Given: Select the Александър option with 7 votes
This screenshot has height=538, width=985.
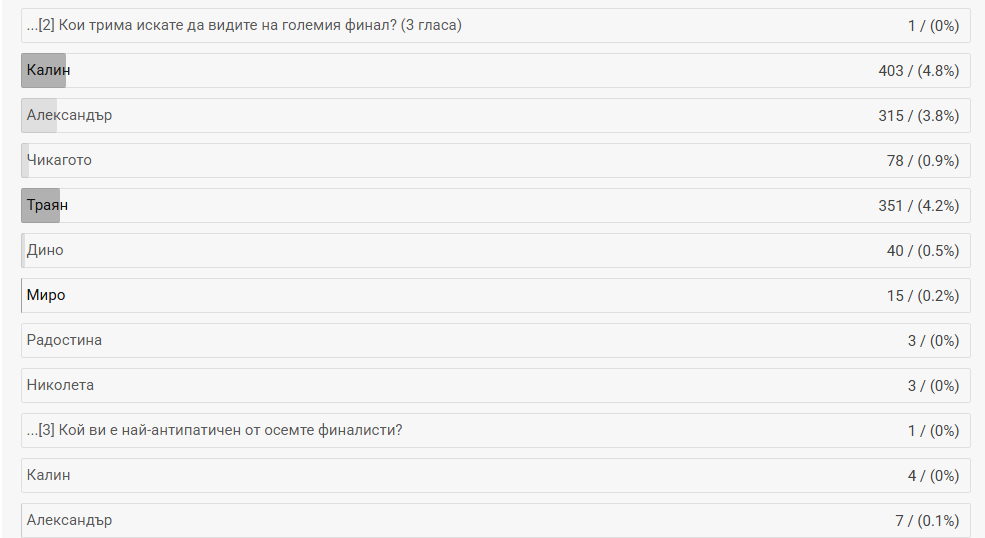Looking at the screenshot, I should coord(69,520).
